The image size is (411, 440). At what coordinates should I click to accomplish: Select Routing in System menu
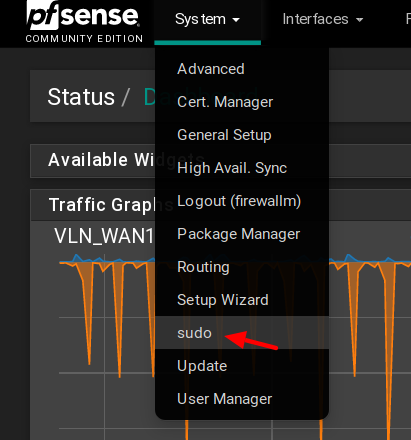point(242,267)
